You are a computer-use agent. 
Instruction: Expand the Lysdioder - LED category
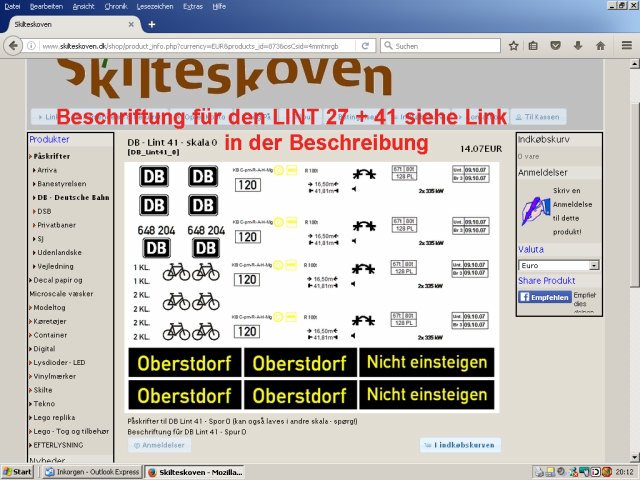tap(59, 362)
